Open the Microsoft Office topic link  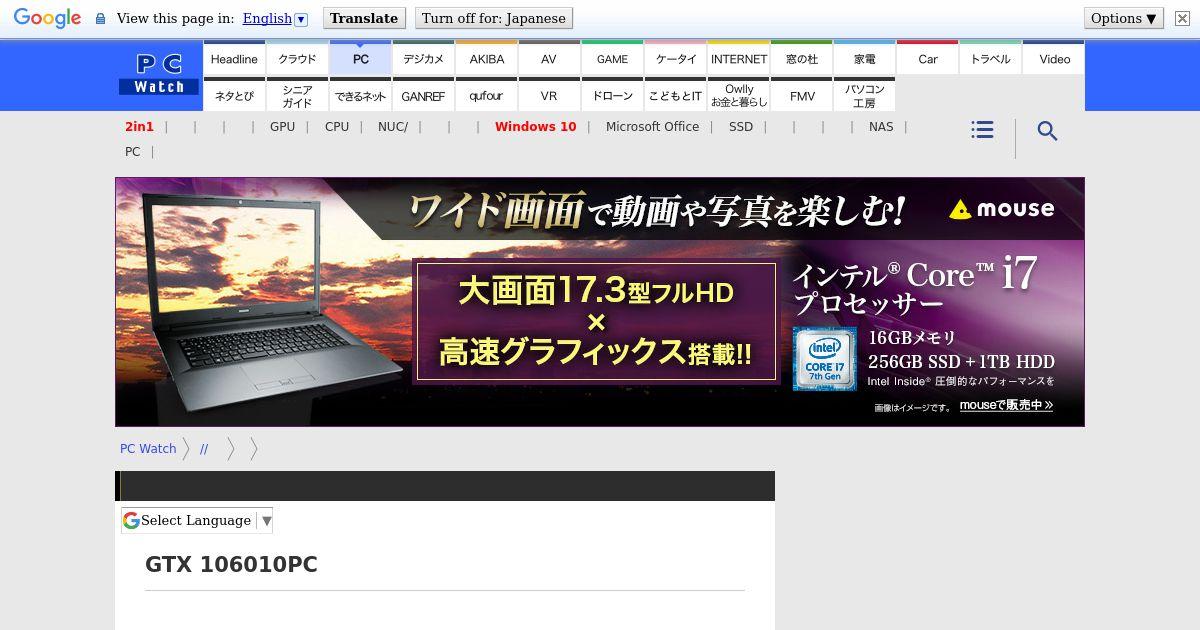(x=652, y=127)
